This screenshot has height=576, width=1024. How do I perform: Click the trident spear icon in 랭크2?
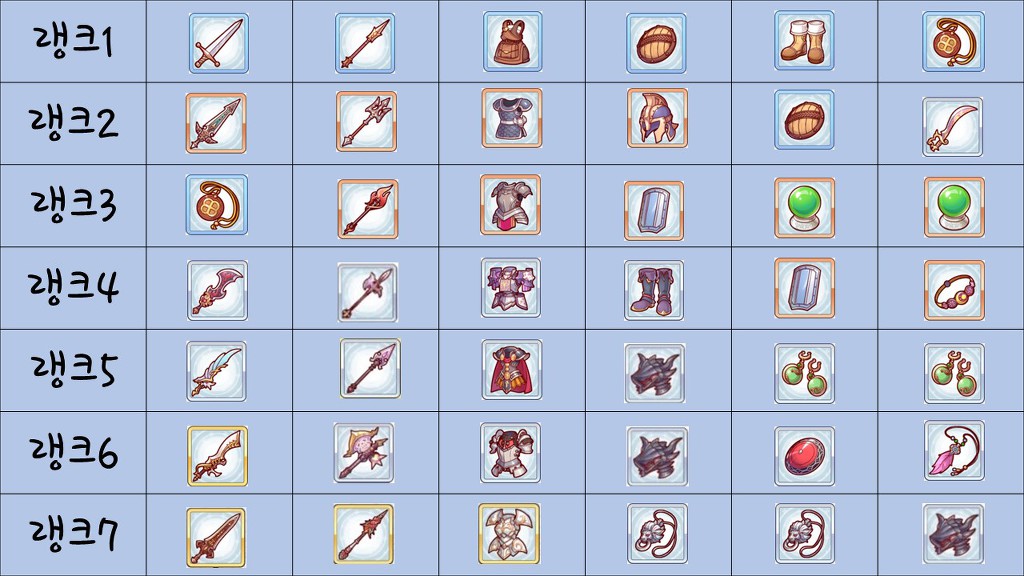point(366,121)
